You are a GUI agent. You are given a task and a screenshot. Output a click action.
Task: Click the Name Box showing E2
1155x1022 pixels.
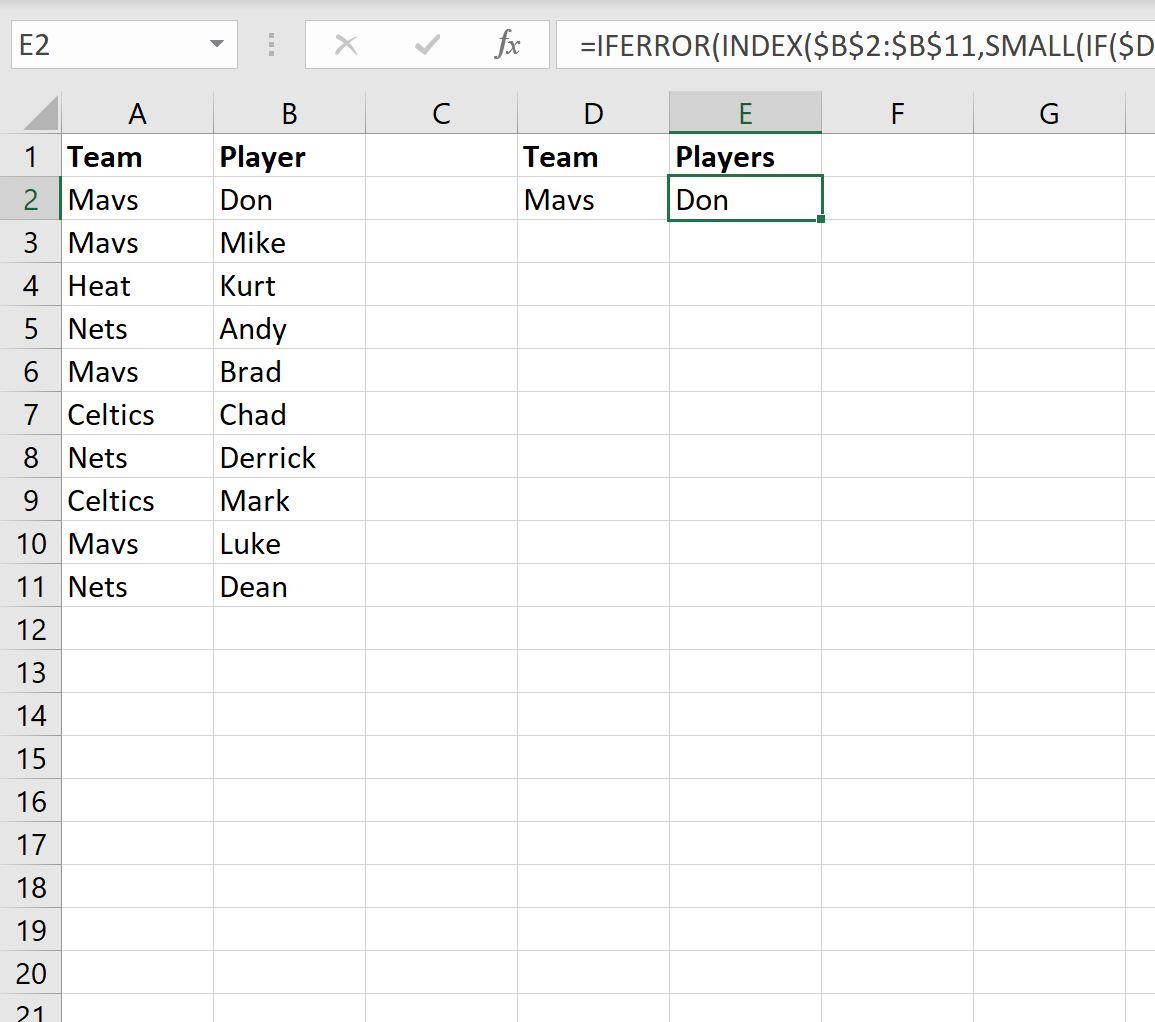click(x=110, y=44)
